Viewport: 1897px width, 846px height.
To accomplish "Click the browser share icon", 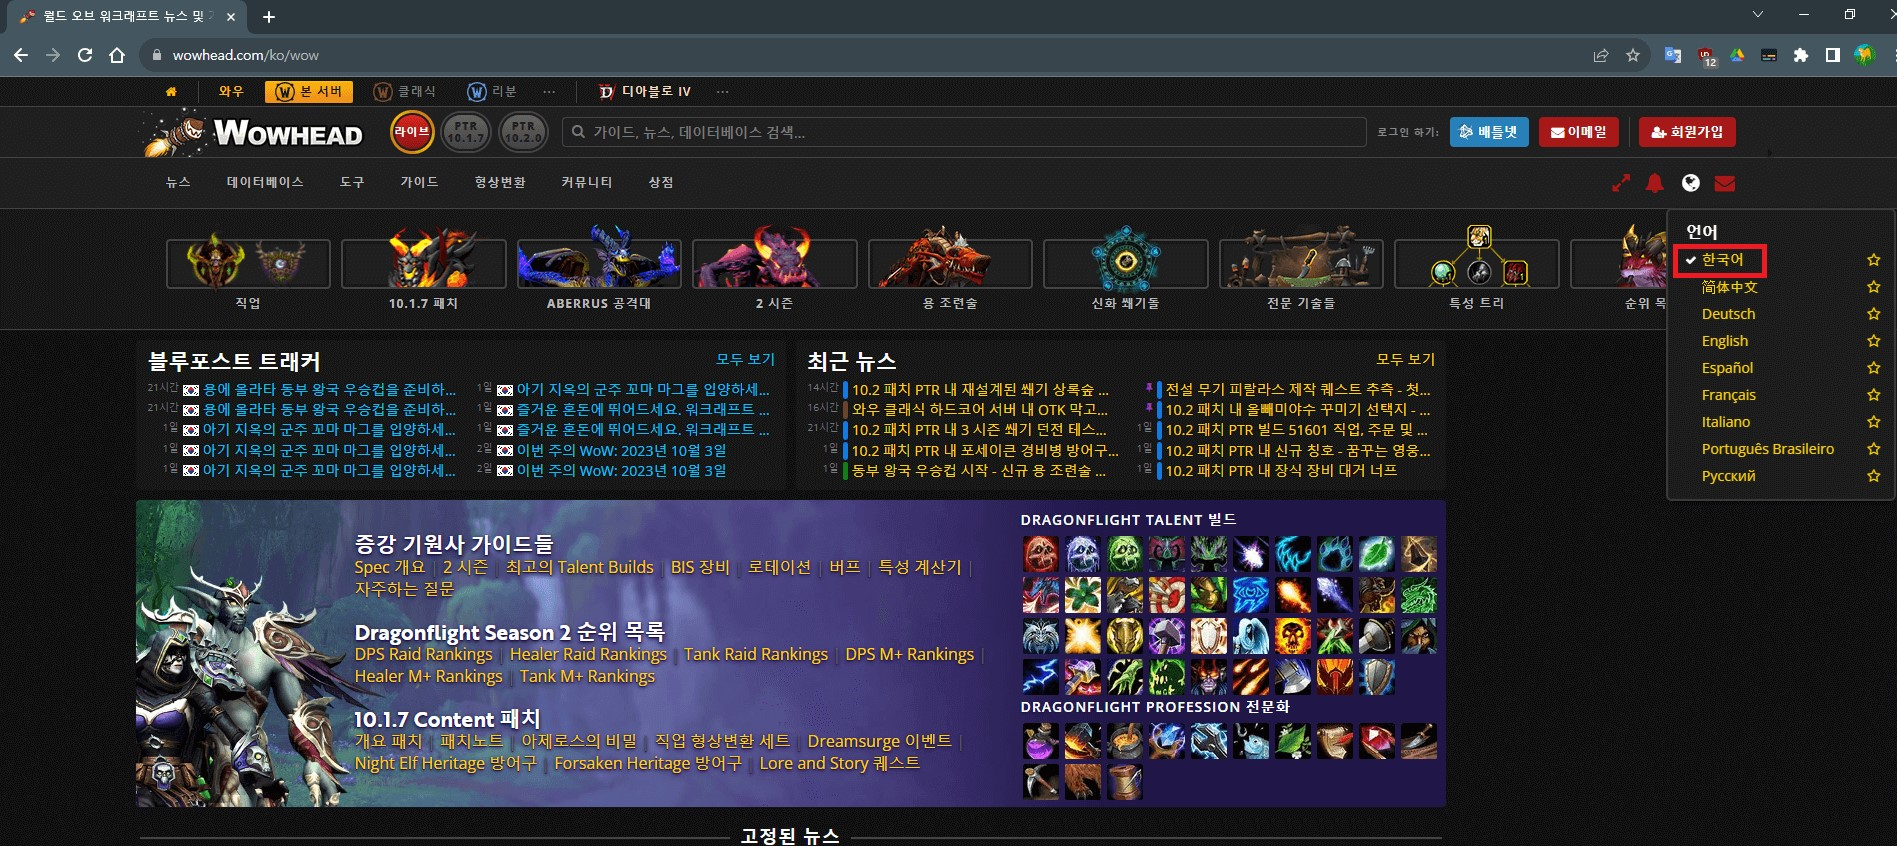I will pos(1601,55).
